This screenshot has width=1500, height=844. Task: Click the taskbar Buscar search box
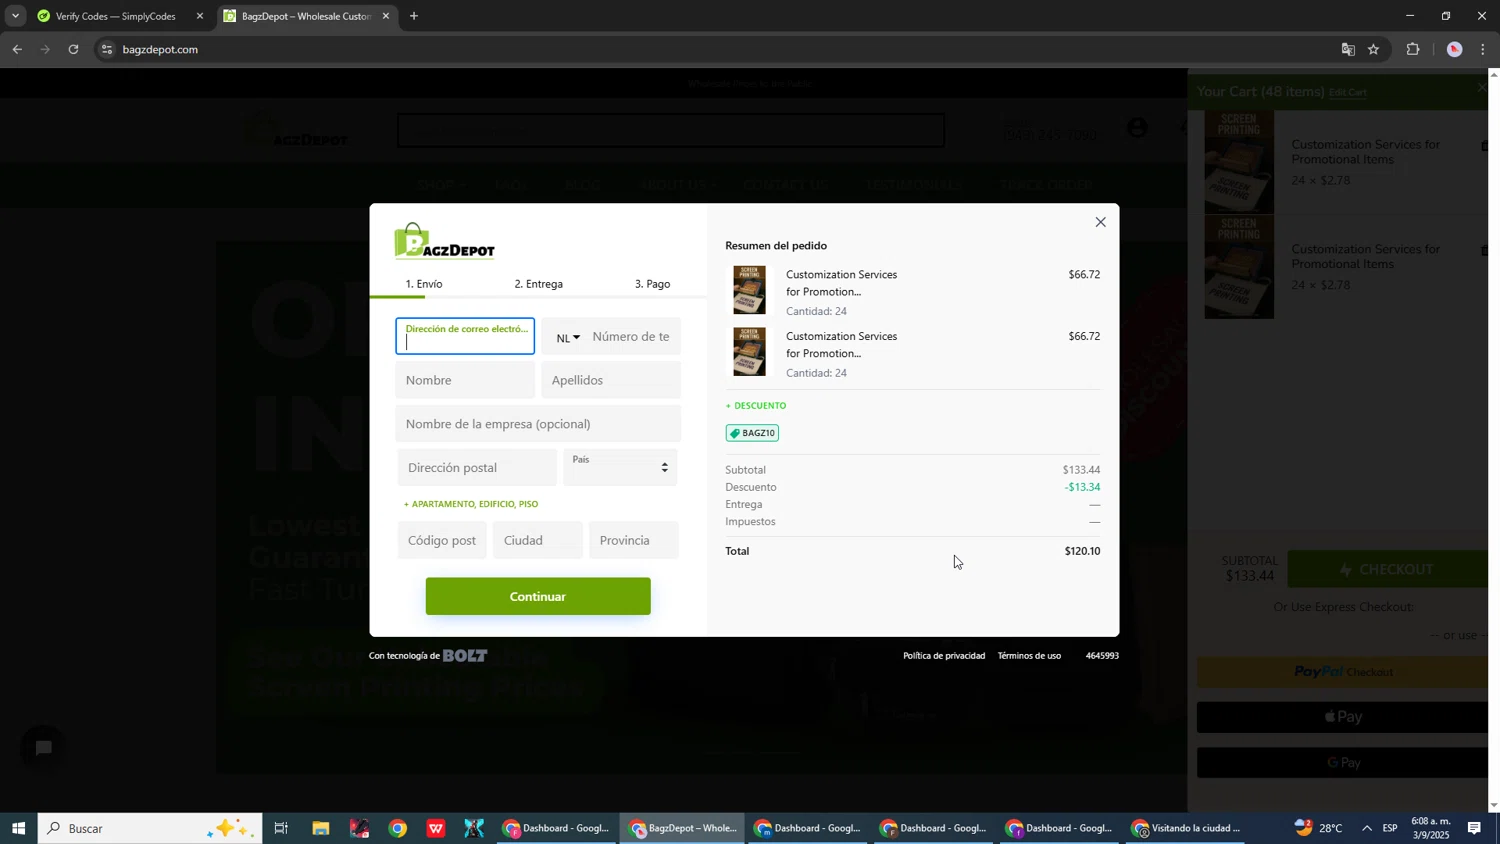[150, 828]
